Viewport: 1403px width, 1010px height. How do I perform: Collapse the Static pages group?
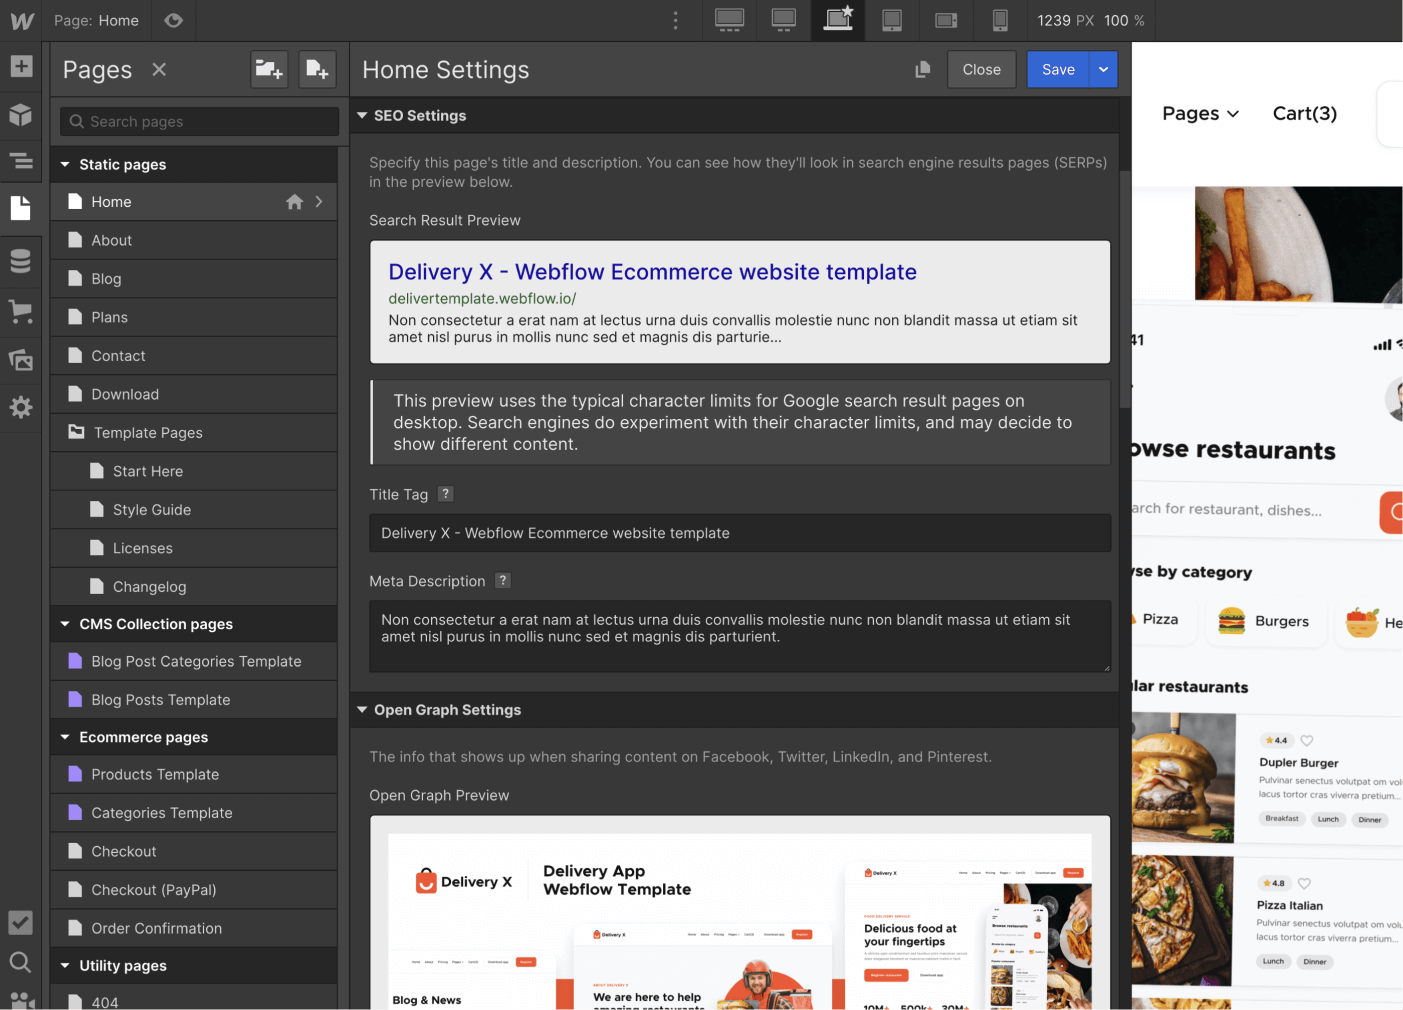tap(65, 164)
